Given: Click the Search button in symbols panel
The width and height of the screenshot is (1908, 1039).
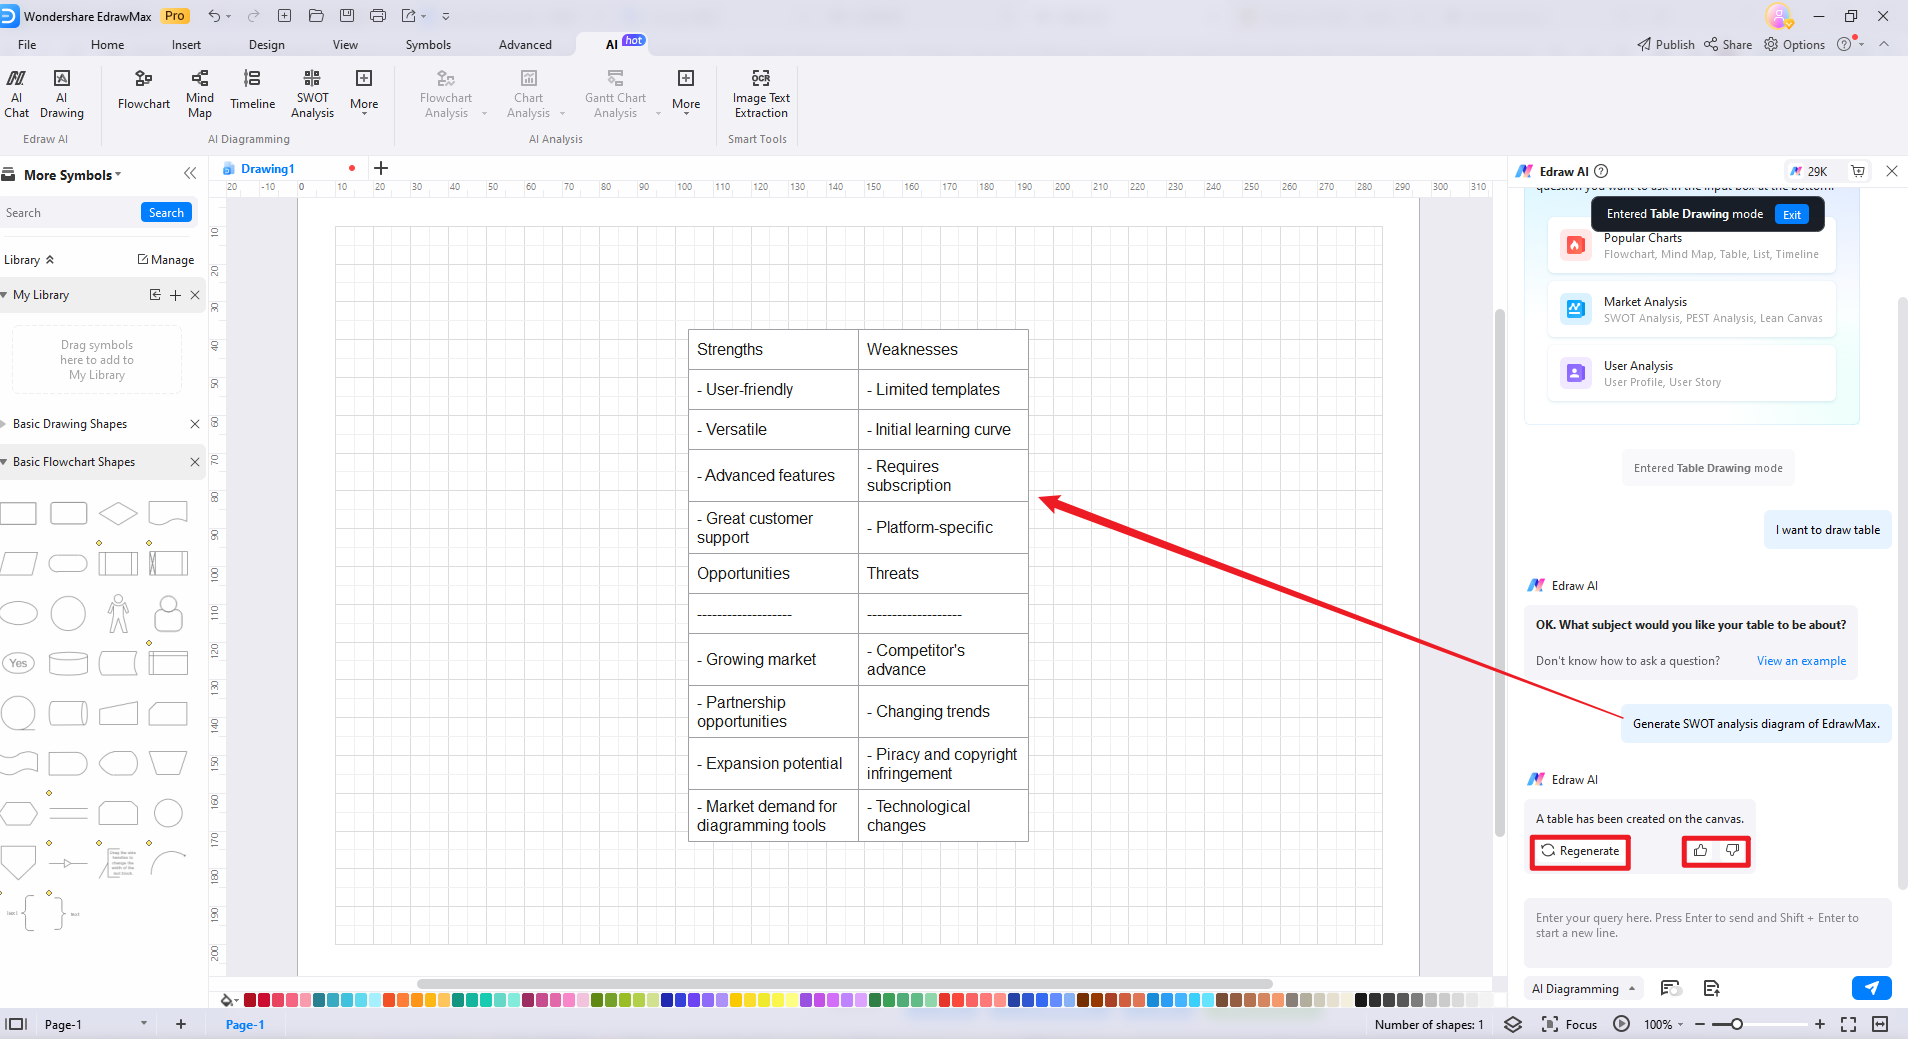Looking at the screenshot, I should click(x=166, y=213).
